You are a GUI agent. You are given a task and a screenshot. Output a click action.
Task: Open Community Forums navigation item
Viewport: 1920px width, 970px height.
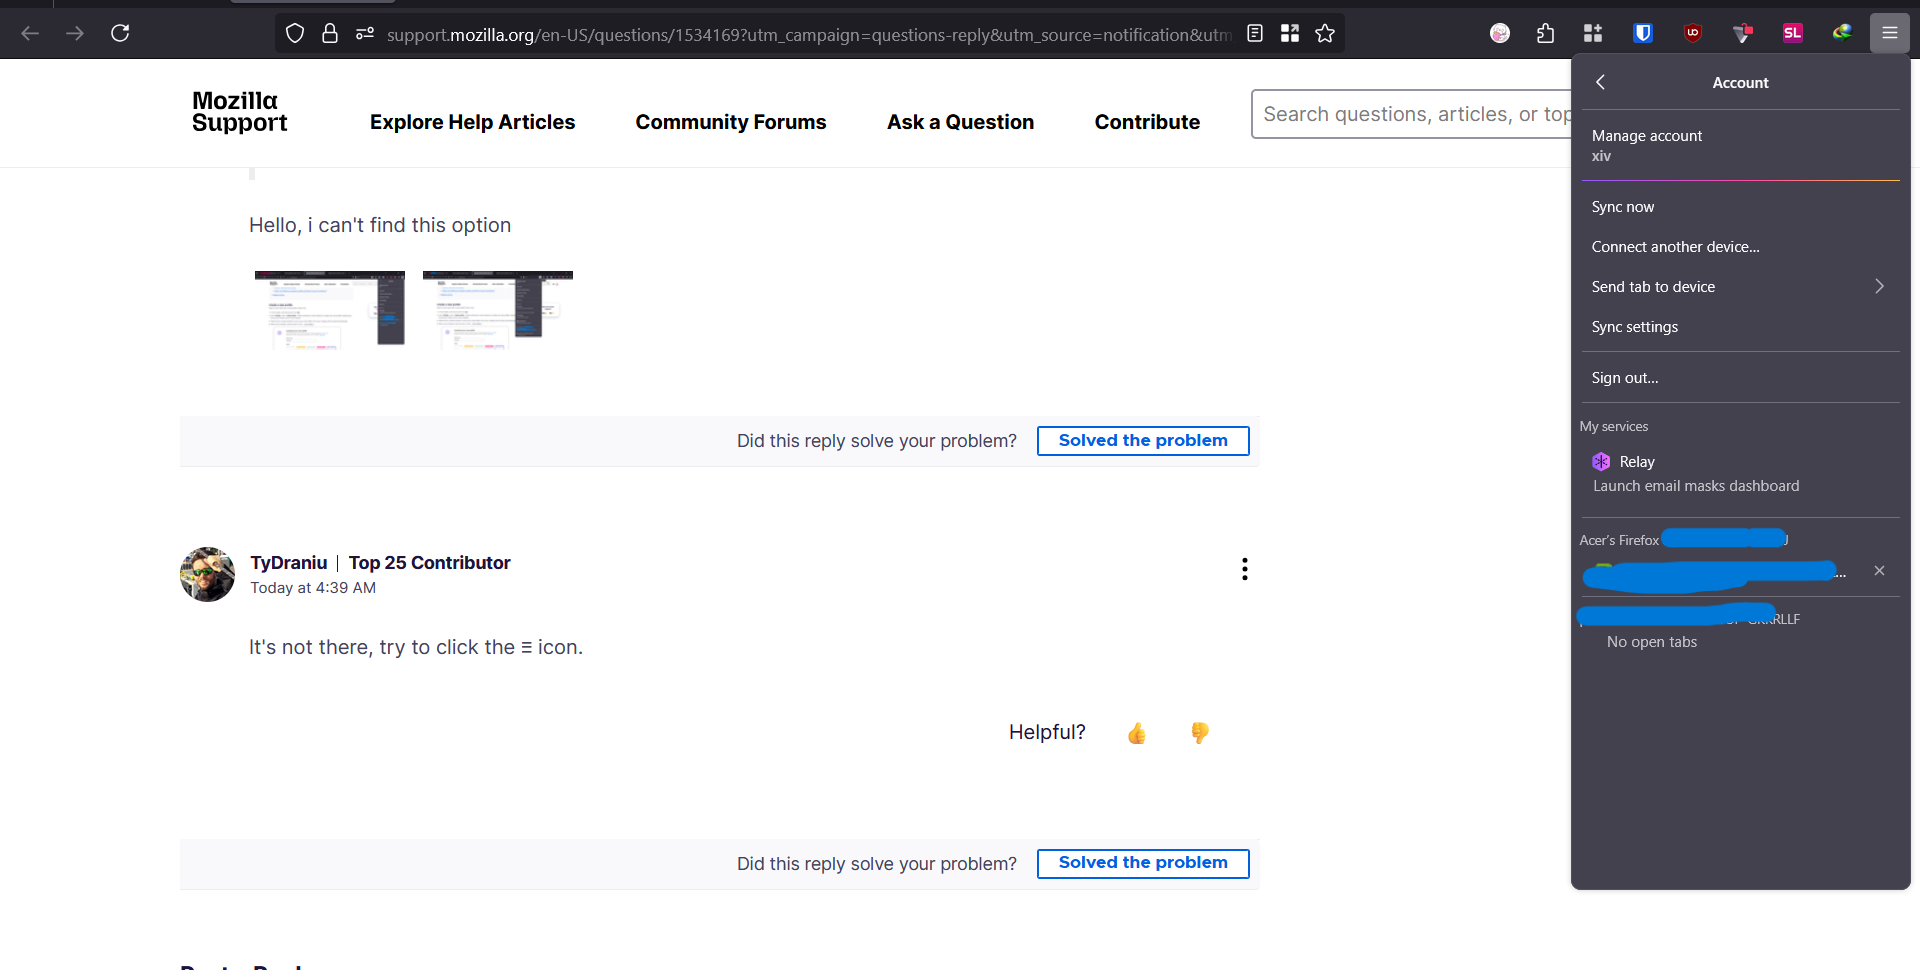731,122
